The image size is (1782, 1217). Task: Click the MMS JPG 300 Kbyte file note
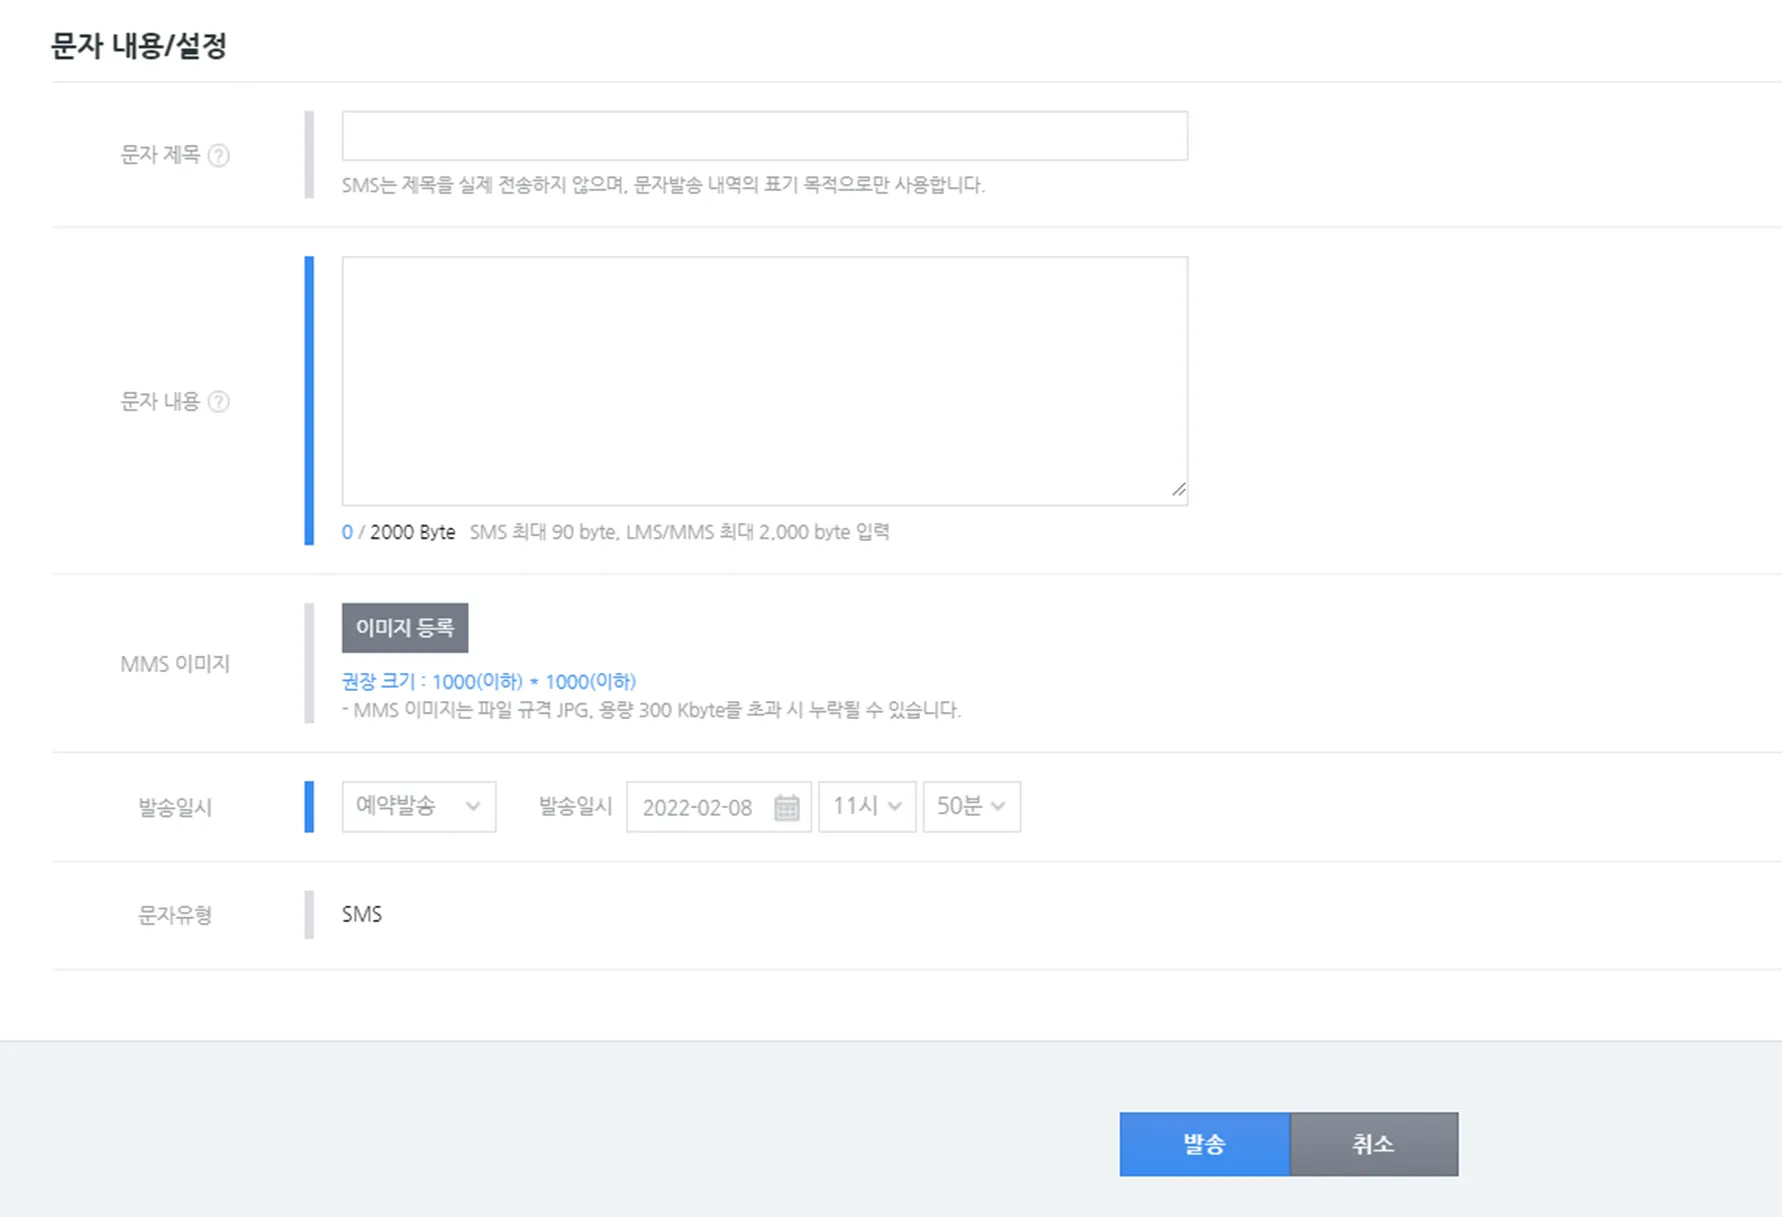coord(652,710)
